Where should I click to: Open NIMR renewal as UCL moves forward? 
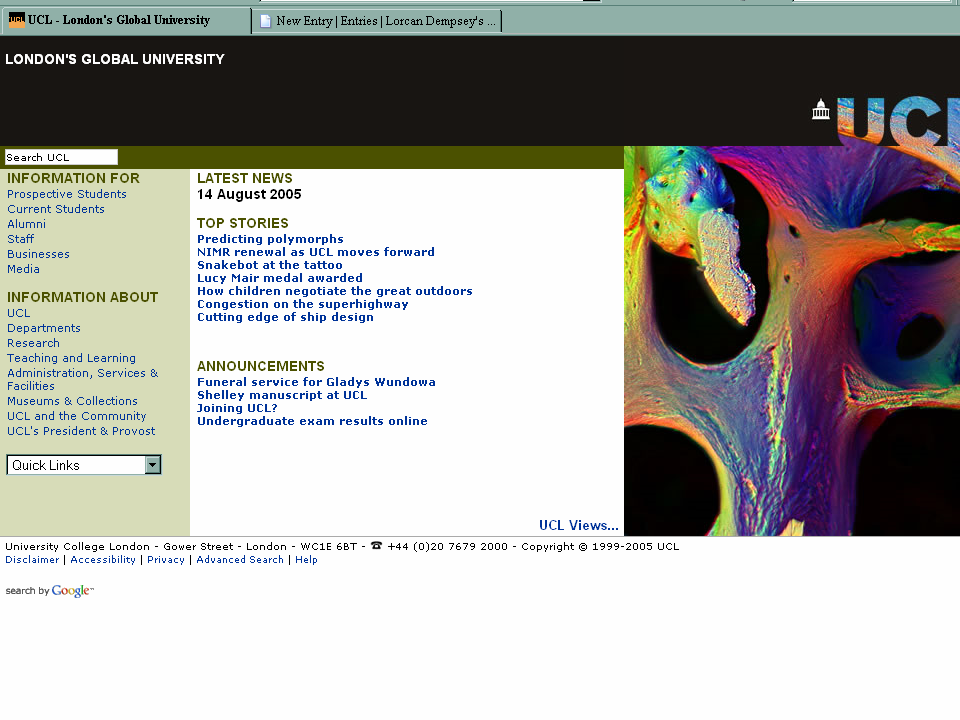[315, 252]
